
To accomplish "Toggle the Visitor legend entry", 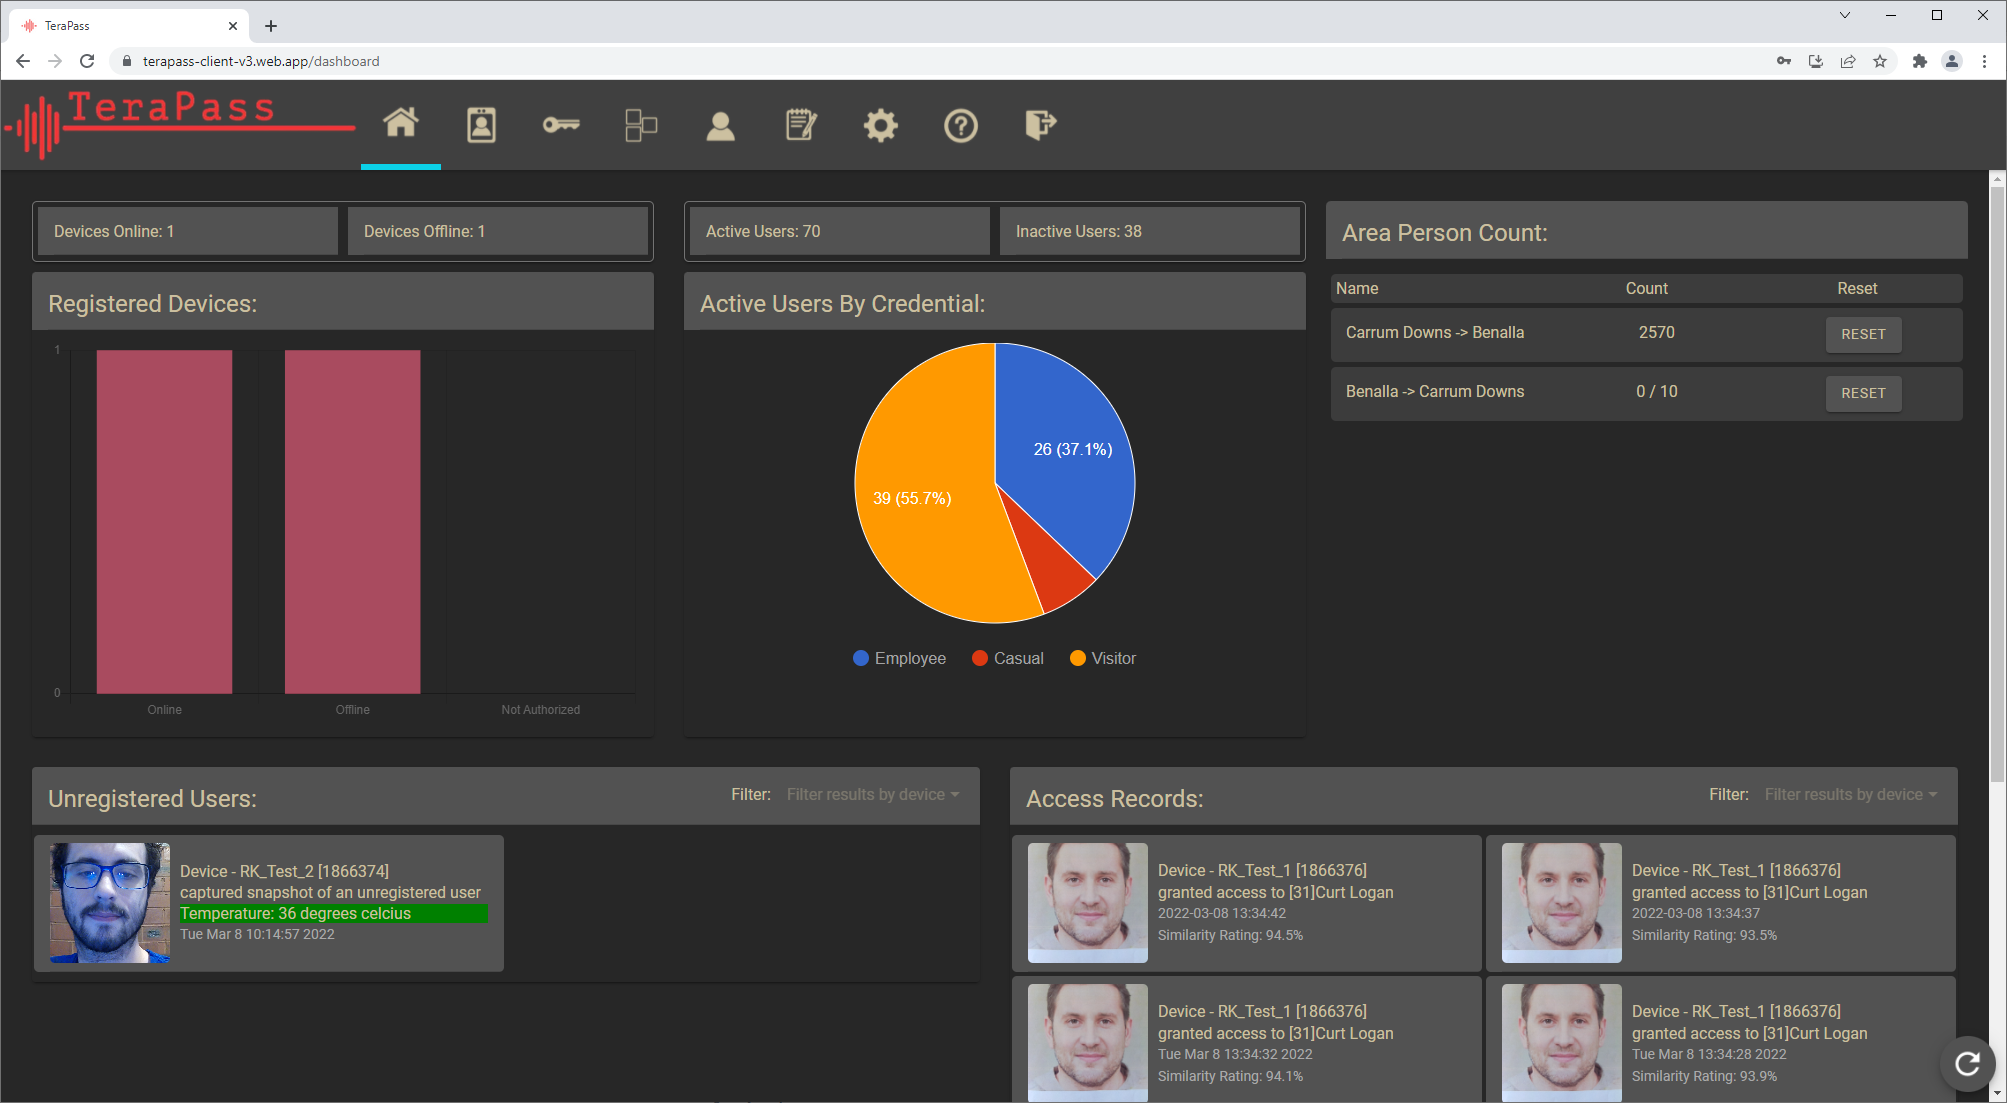I will tap(1103, 658).
